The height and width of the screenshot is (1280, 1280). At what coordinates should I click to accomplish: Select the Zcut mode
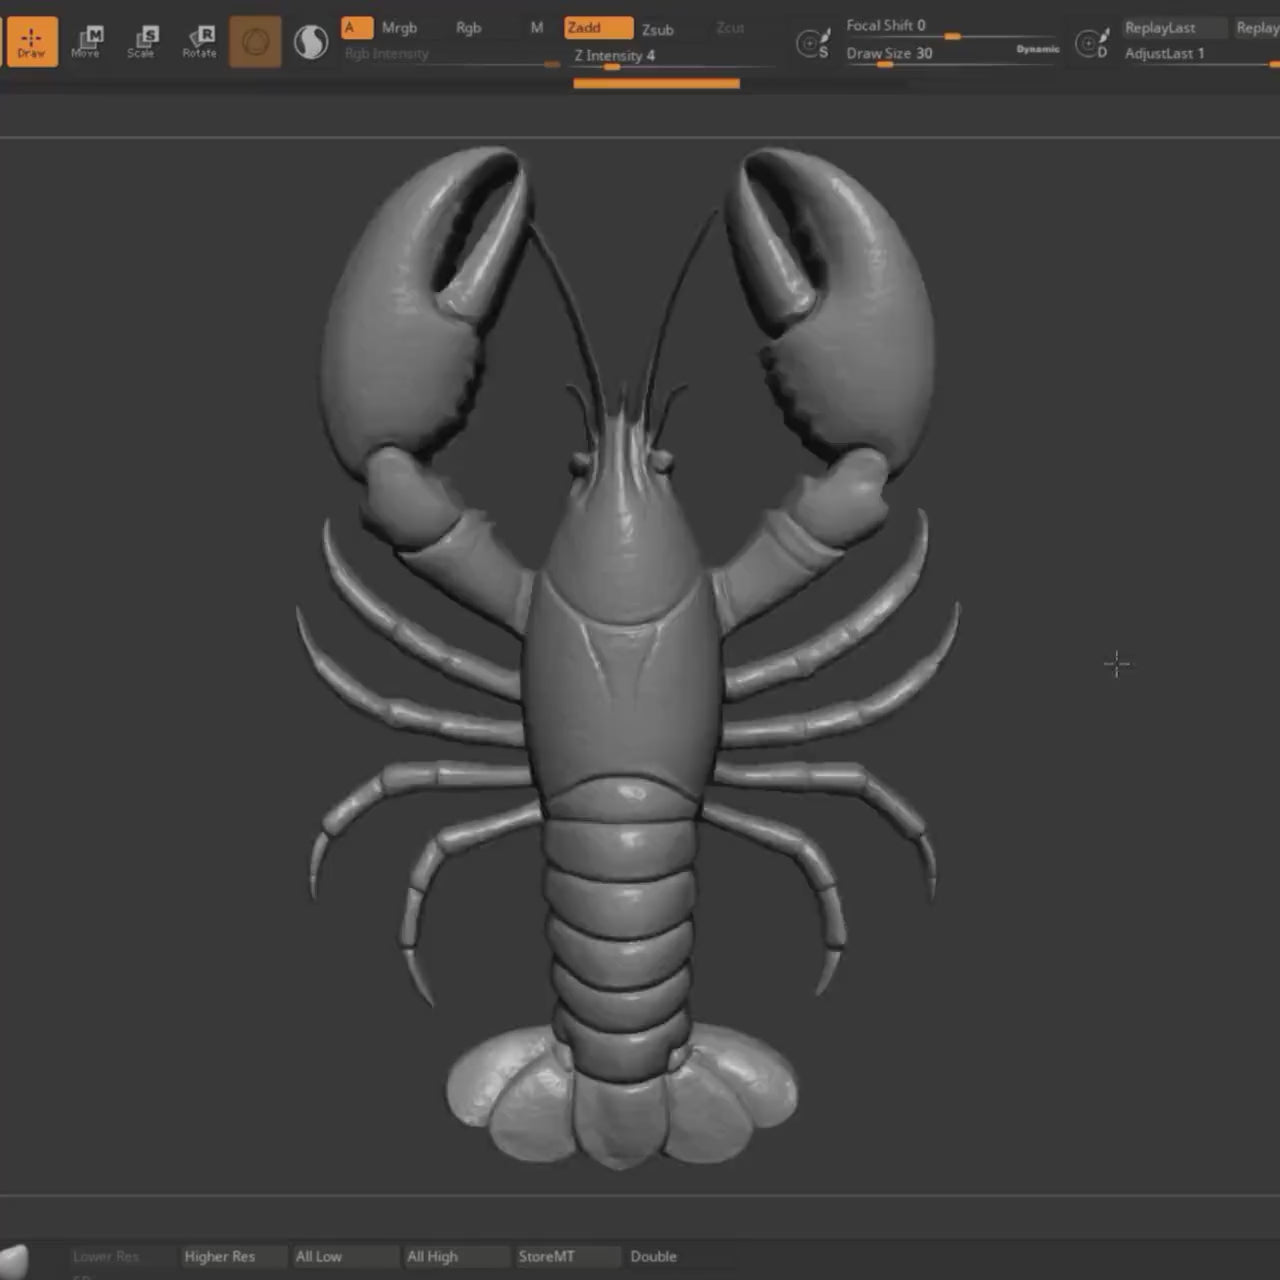(x=730, y=28)
